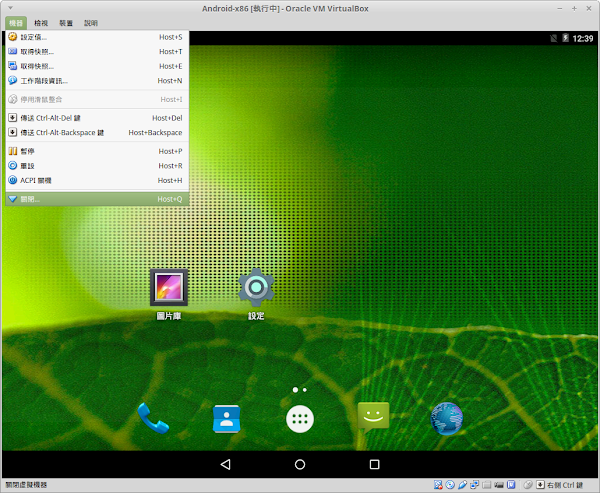Choose 傳送 Ctrl-Alt-Del 鍵 menu entry

tap(97, 118)
